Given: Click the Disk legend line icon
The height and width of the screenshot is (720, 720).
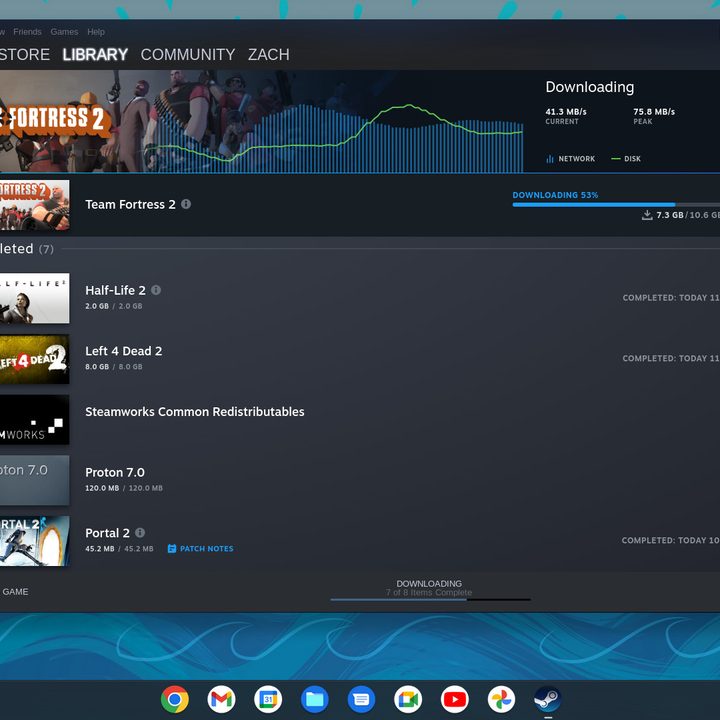Looking at the screenshot, I should [x=616, y=159].
